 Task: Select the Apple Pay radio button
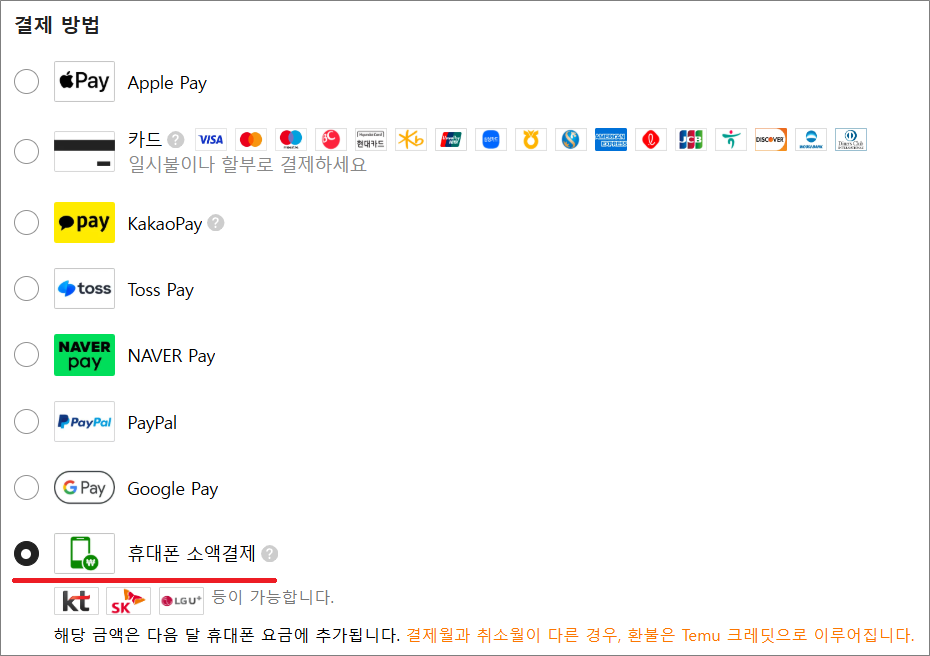(26, 81)
